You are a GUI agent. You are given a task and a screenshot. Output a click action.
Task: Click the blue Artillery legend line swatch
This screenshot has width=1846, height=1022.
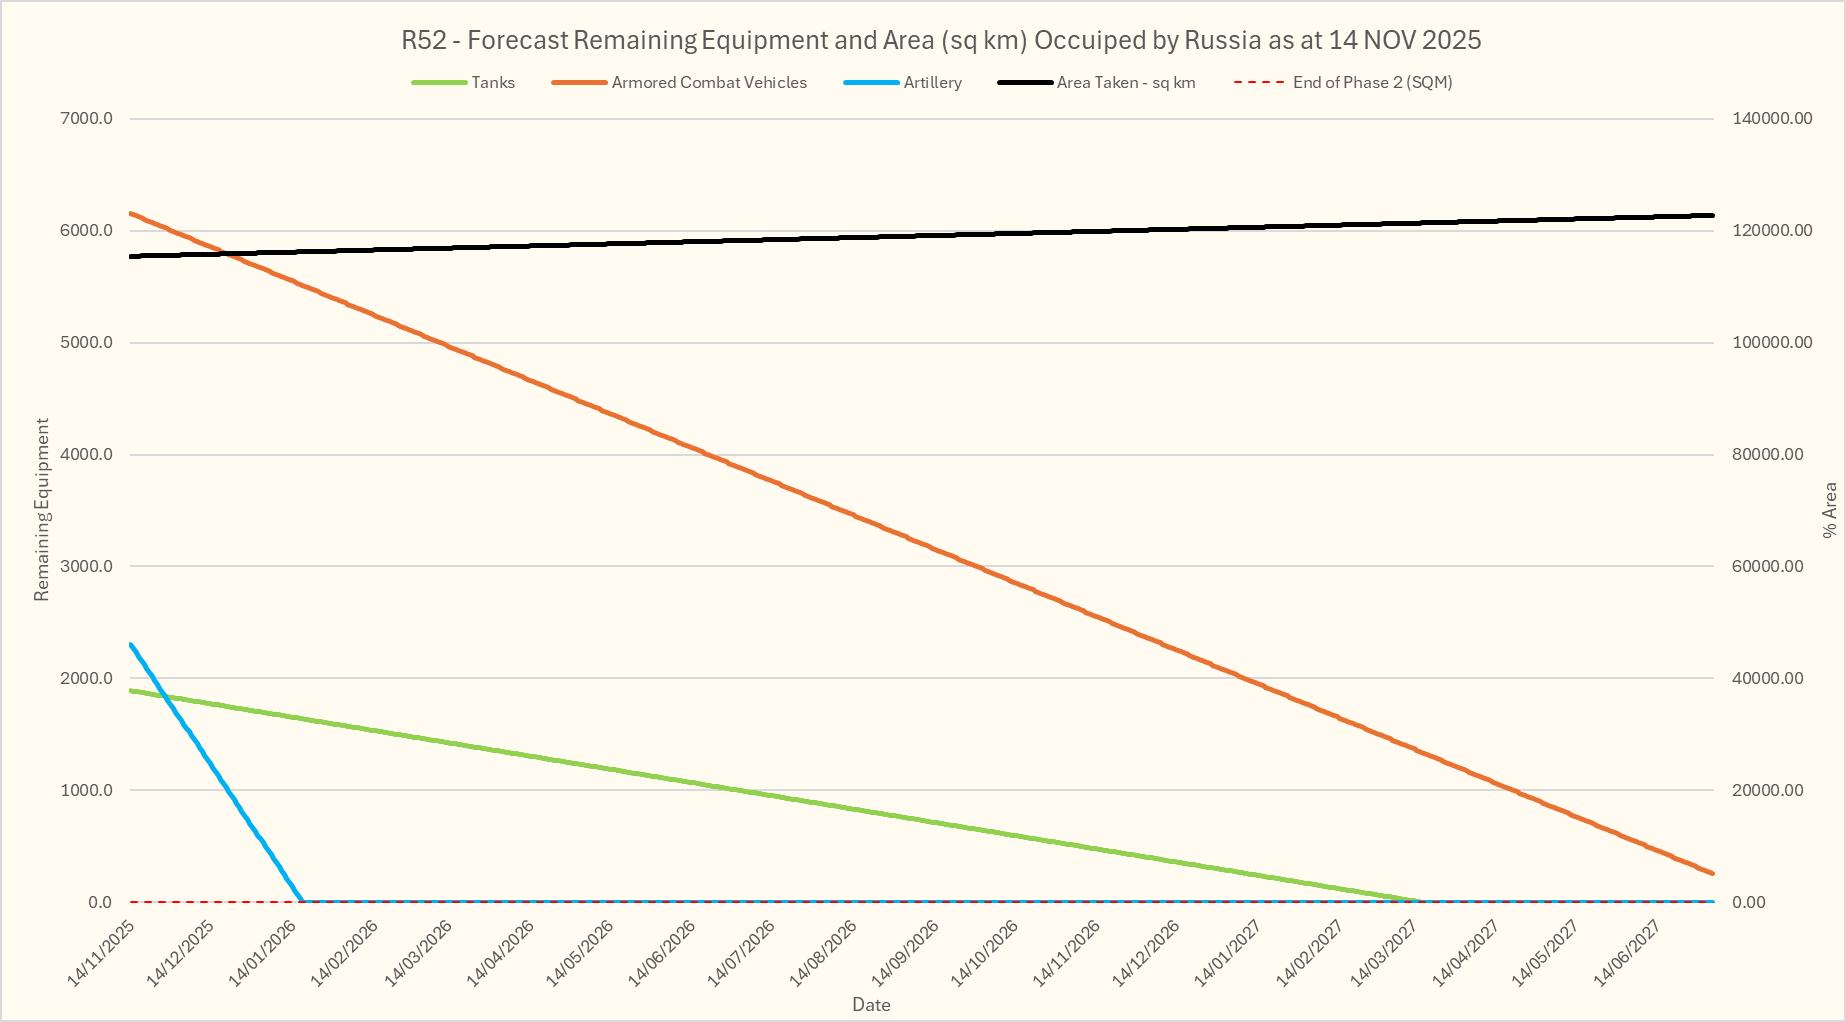pos(871,83)
